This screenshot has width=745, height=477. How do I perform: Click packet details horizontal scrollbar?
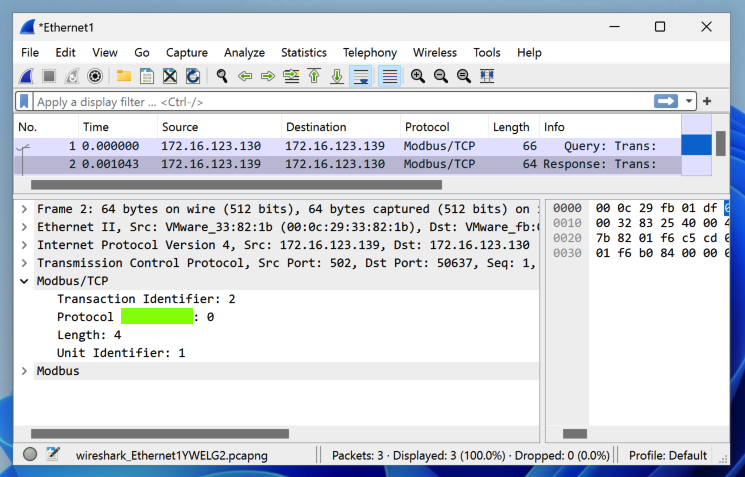[160, 434]
